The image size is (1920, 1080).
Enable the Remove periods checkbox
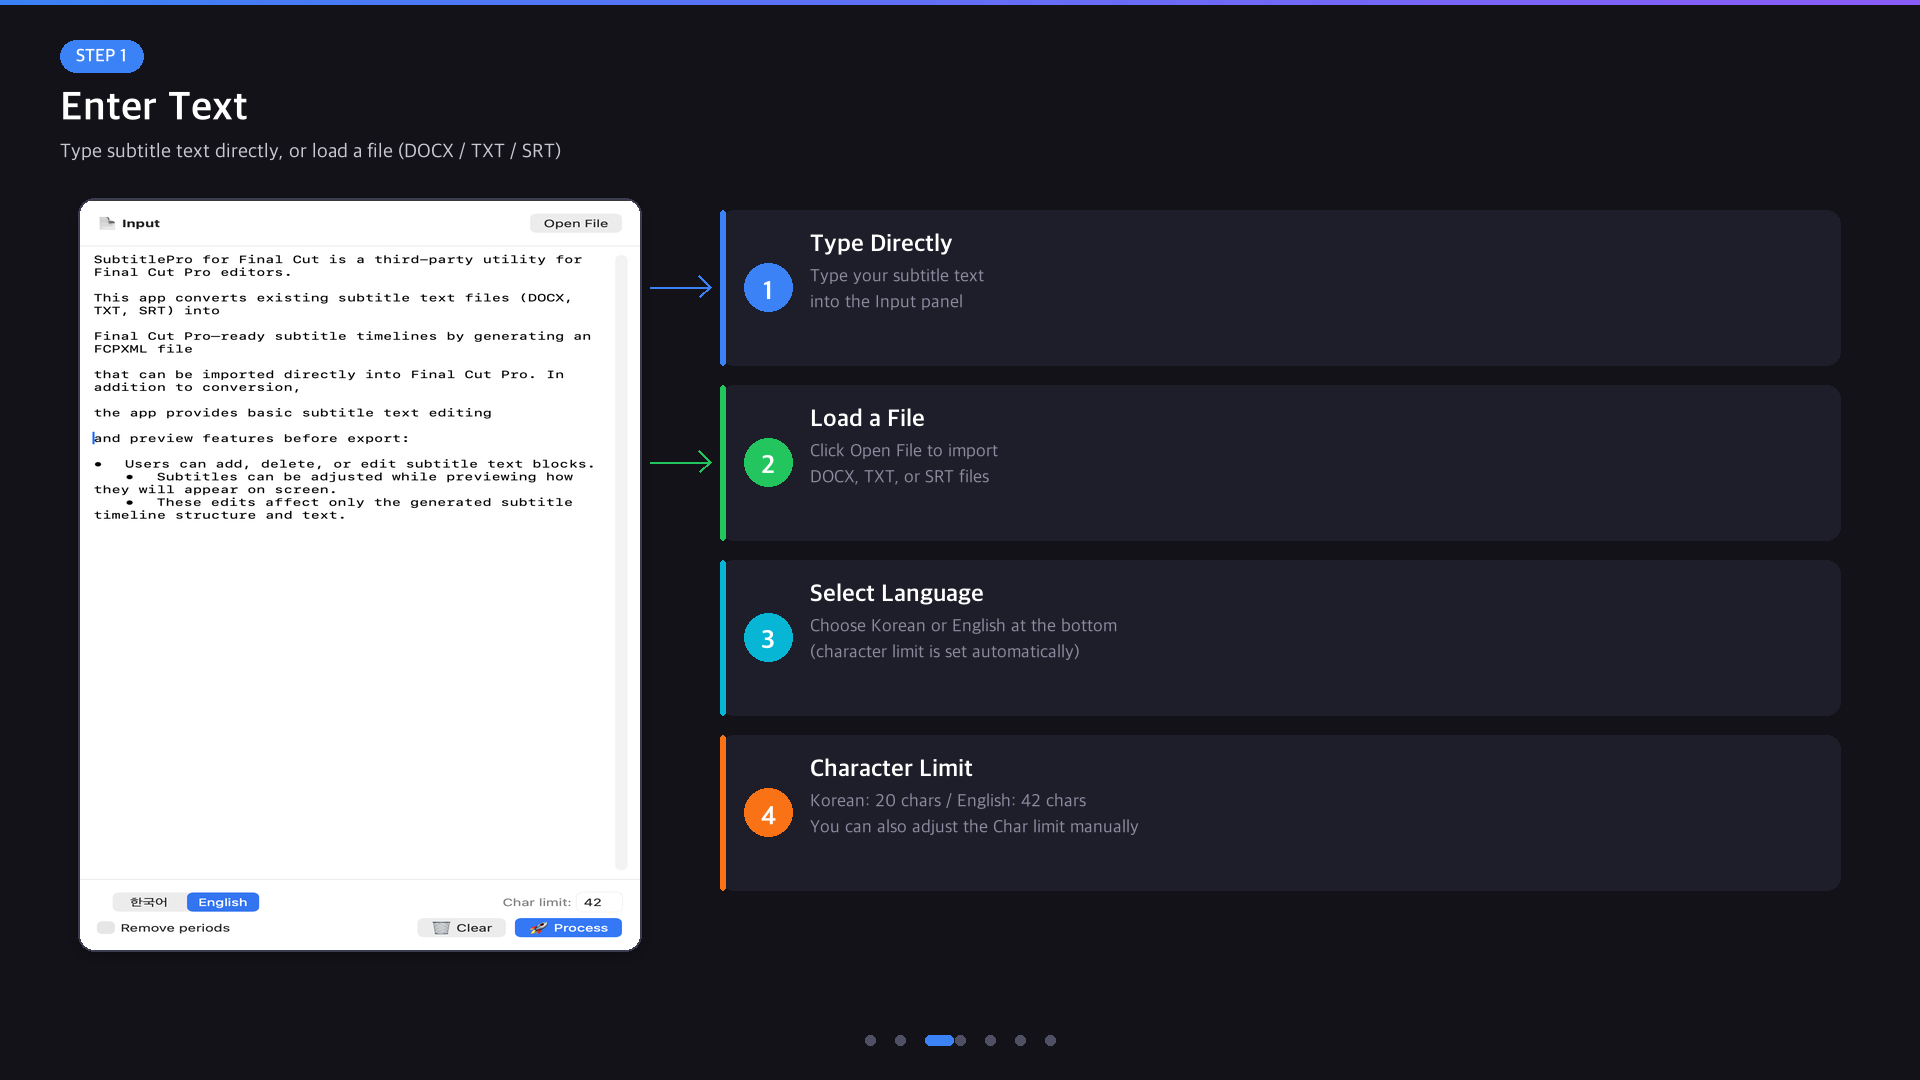[x=106, y=927]
